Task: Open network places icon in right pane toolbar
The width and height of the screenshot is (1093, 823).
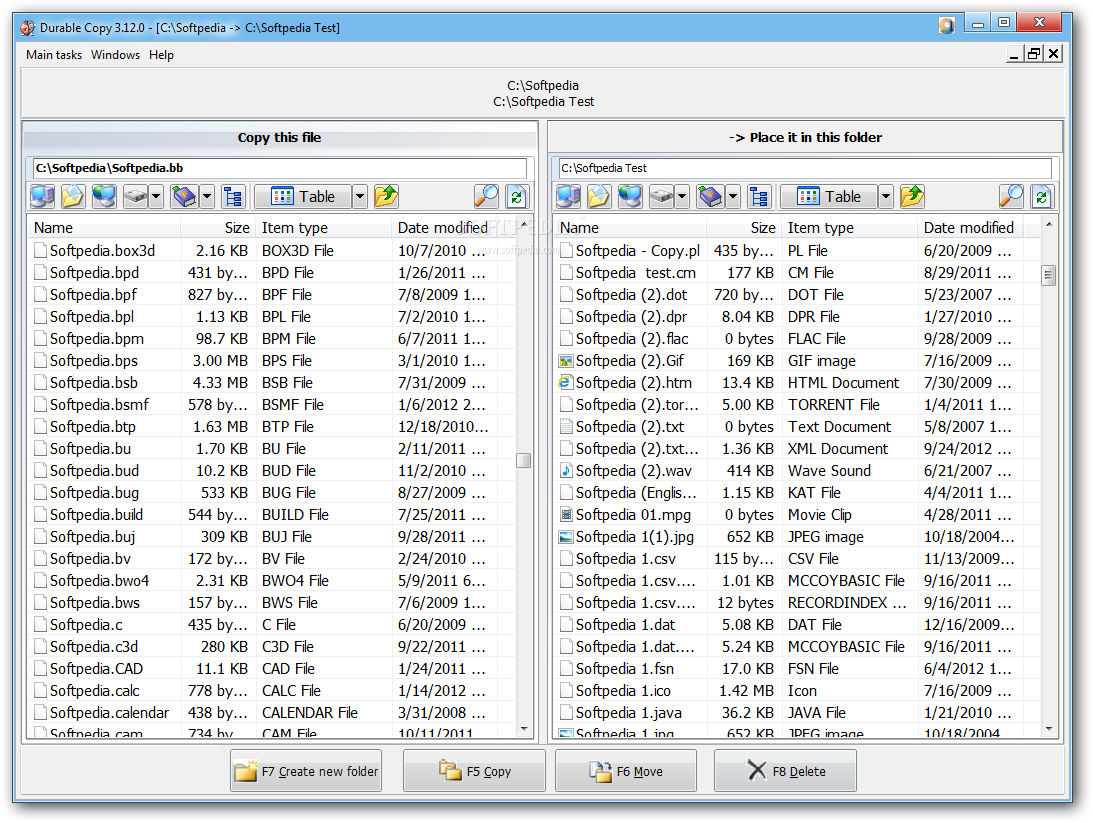Action: click(630, 197)
